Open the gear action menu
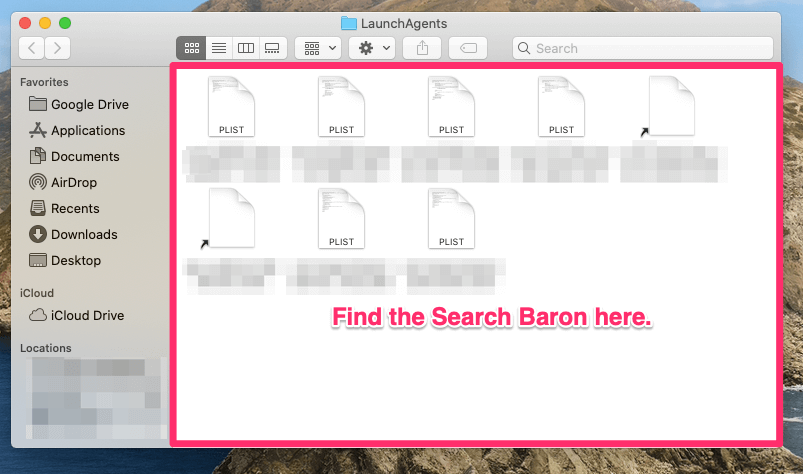 click(372, 48)
